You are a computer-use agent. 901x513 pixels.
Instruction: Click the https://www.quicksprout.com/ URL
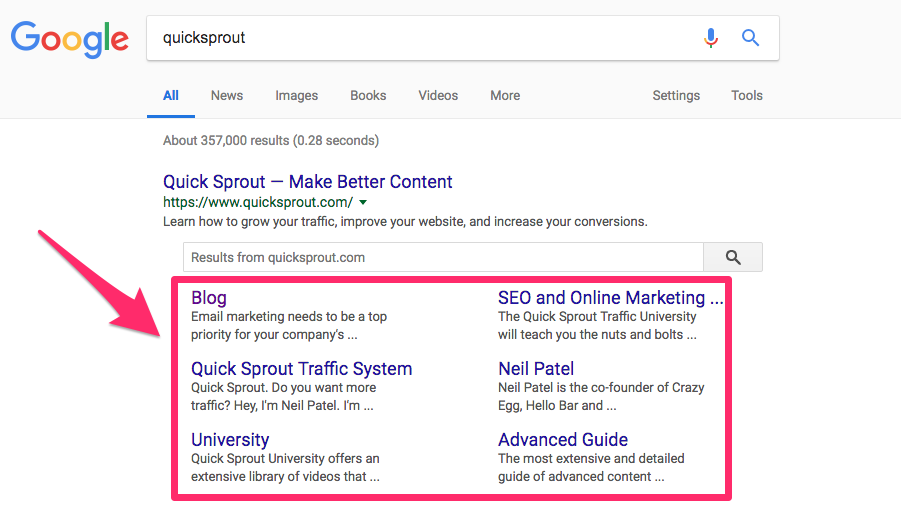coord(257,202)
